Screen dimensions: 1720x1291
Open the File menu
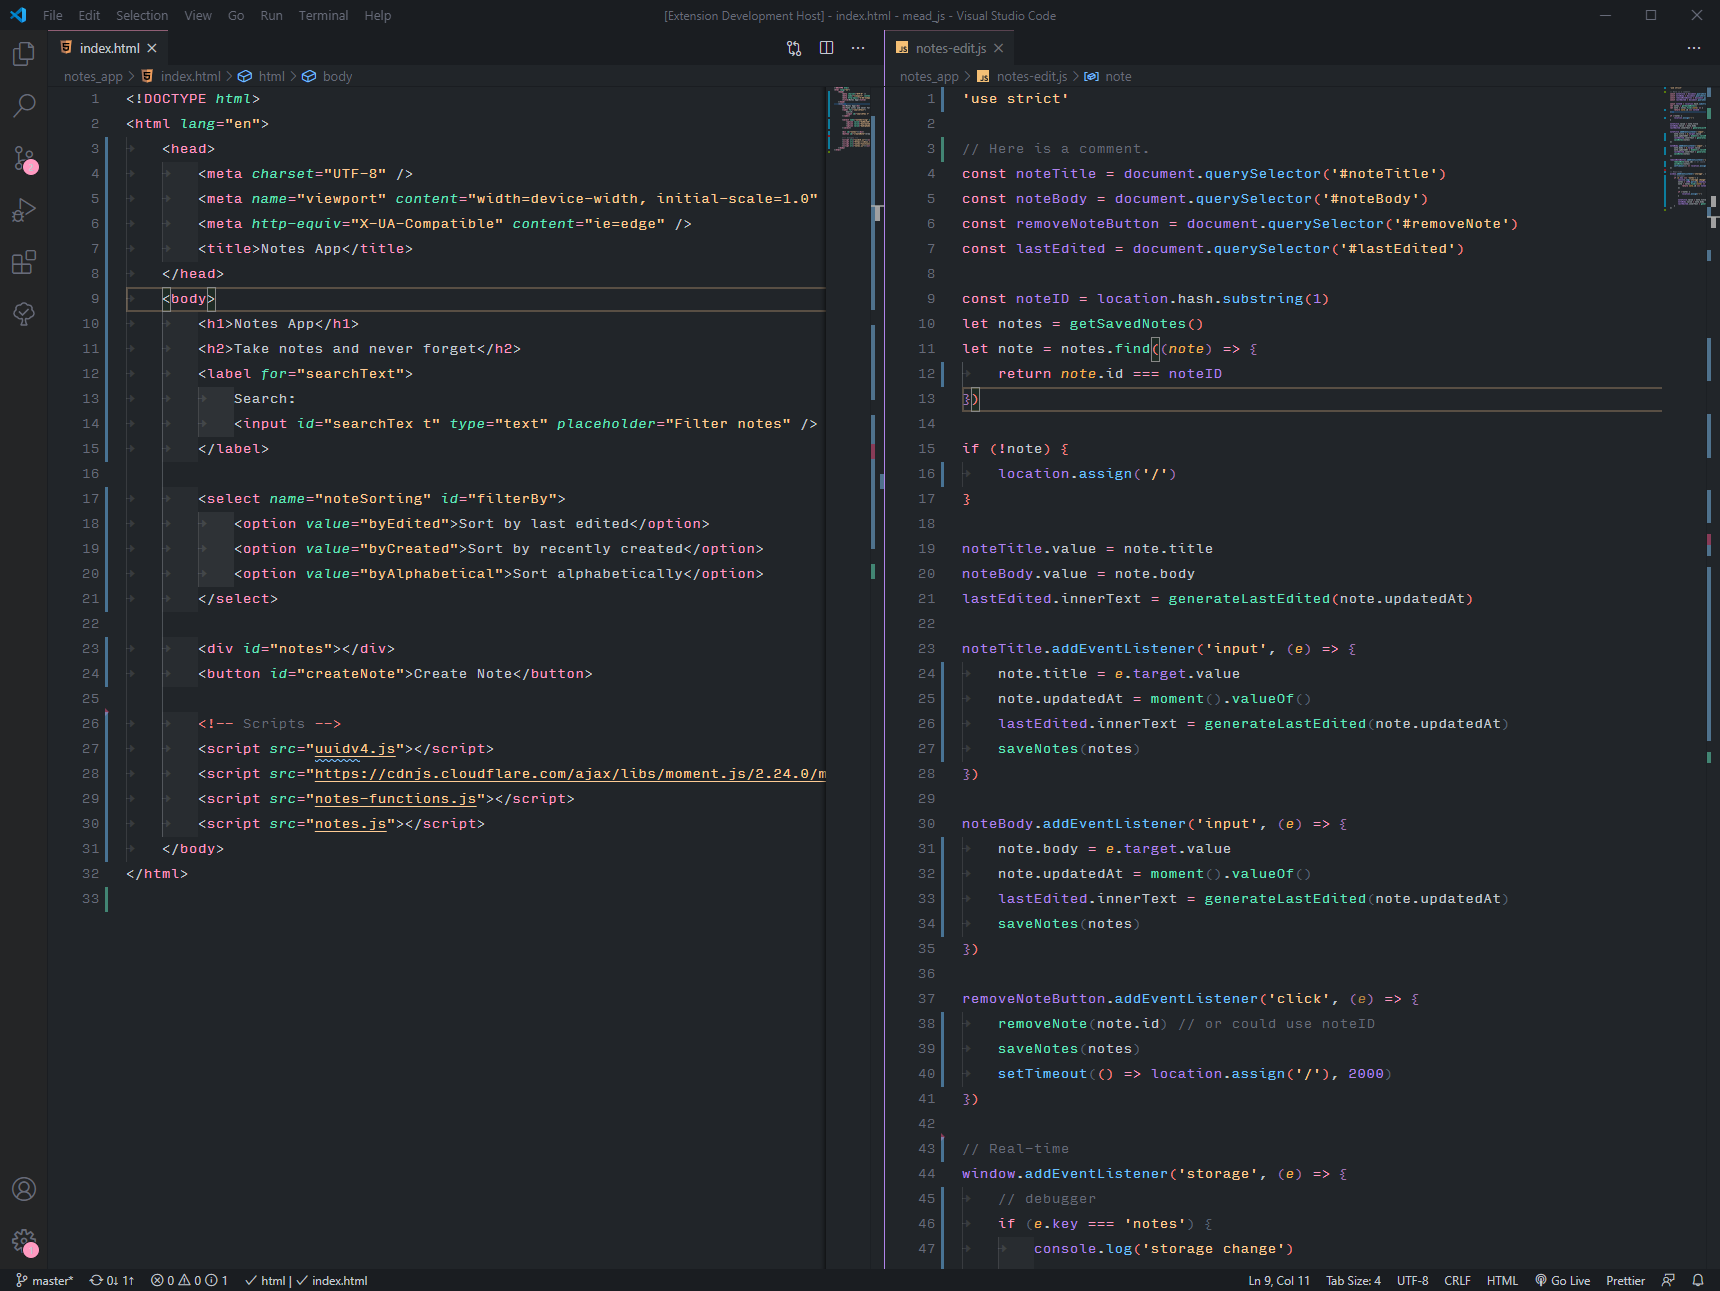click(53, 15)
